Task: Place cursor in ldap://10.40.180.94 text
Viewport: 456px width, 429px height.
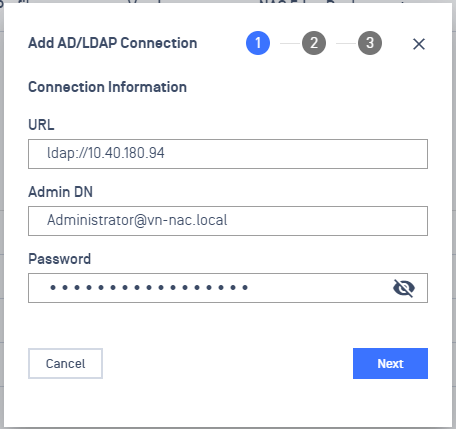Action: (106, 153)
